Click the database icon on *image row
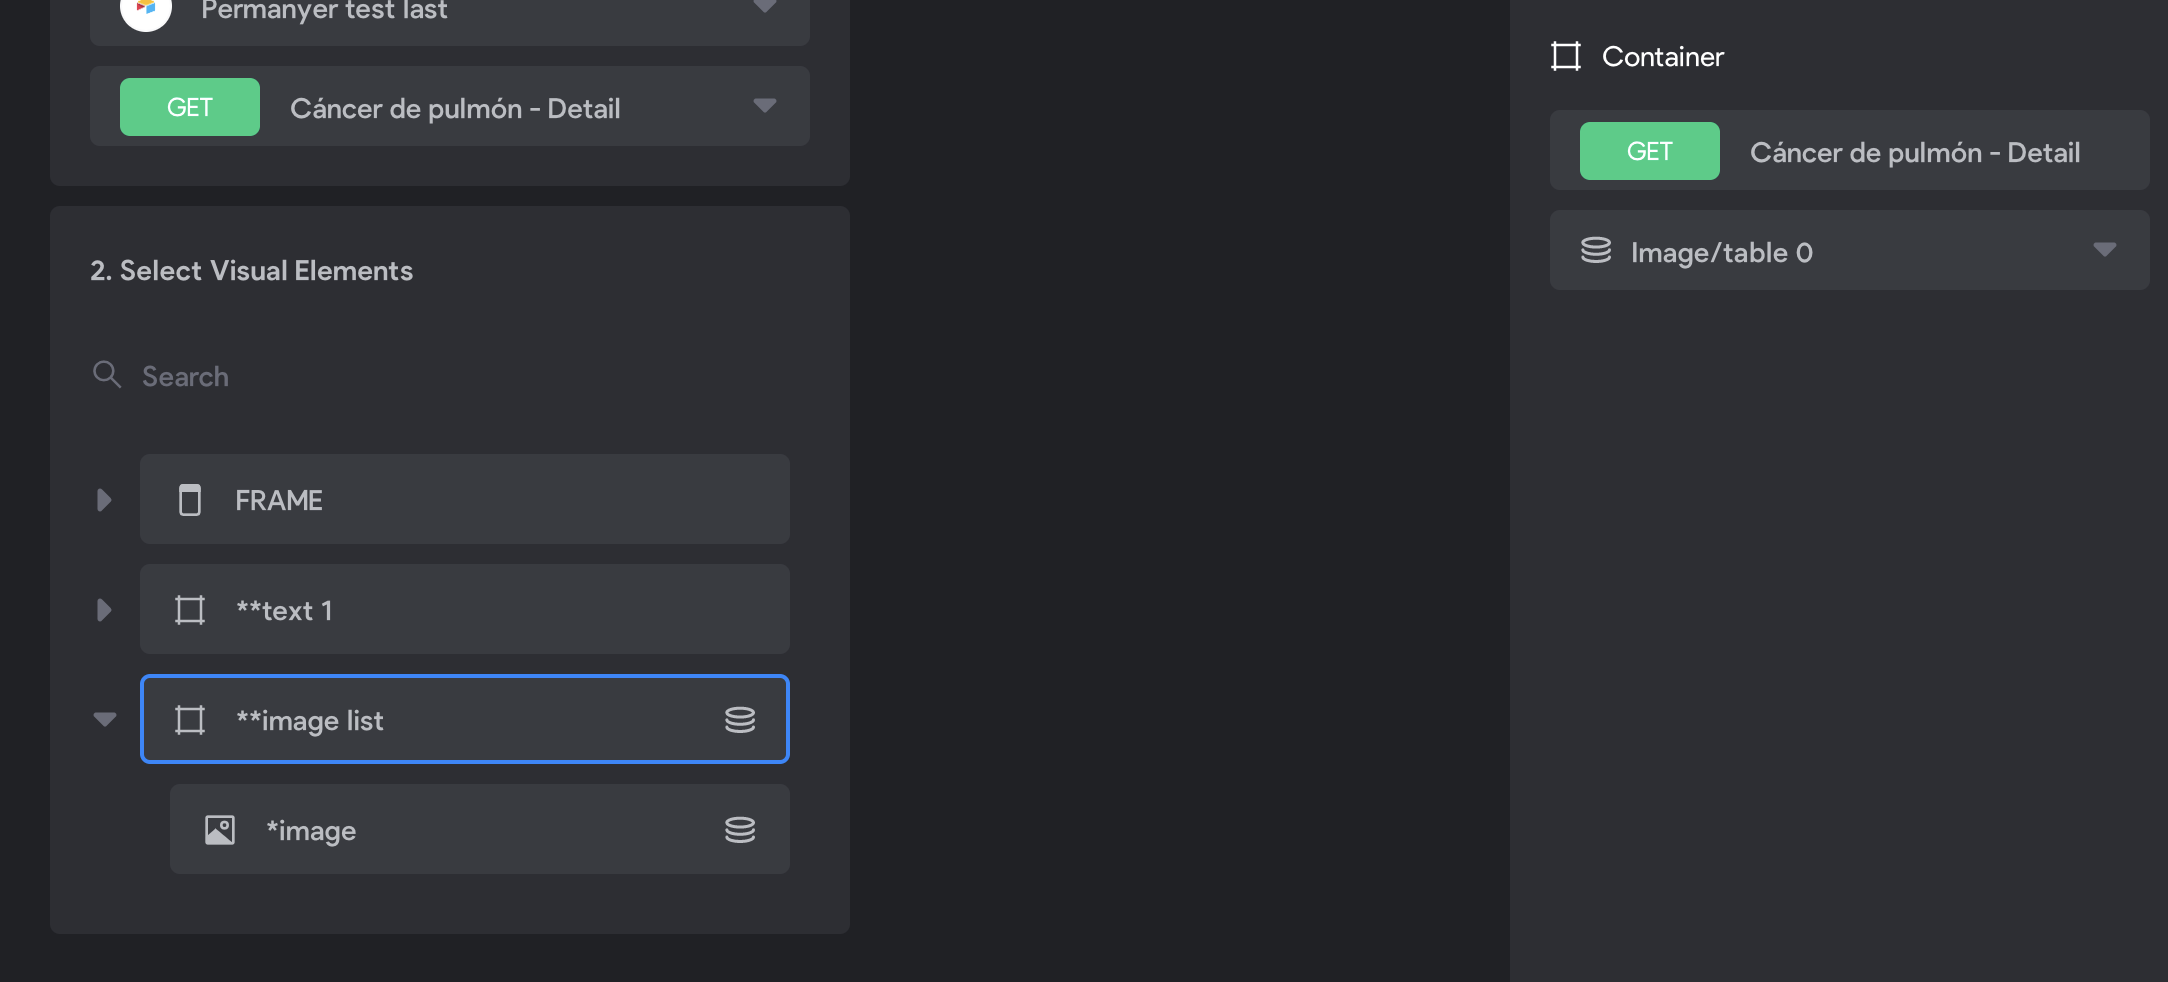Image resolution: width=2168 pixels, height=982 pixels. point(740,830)
